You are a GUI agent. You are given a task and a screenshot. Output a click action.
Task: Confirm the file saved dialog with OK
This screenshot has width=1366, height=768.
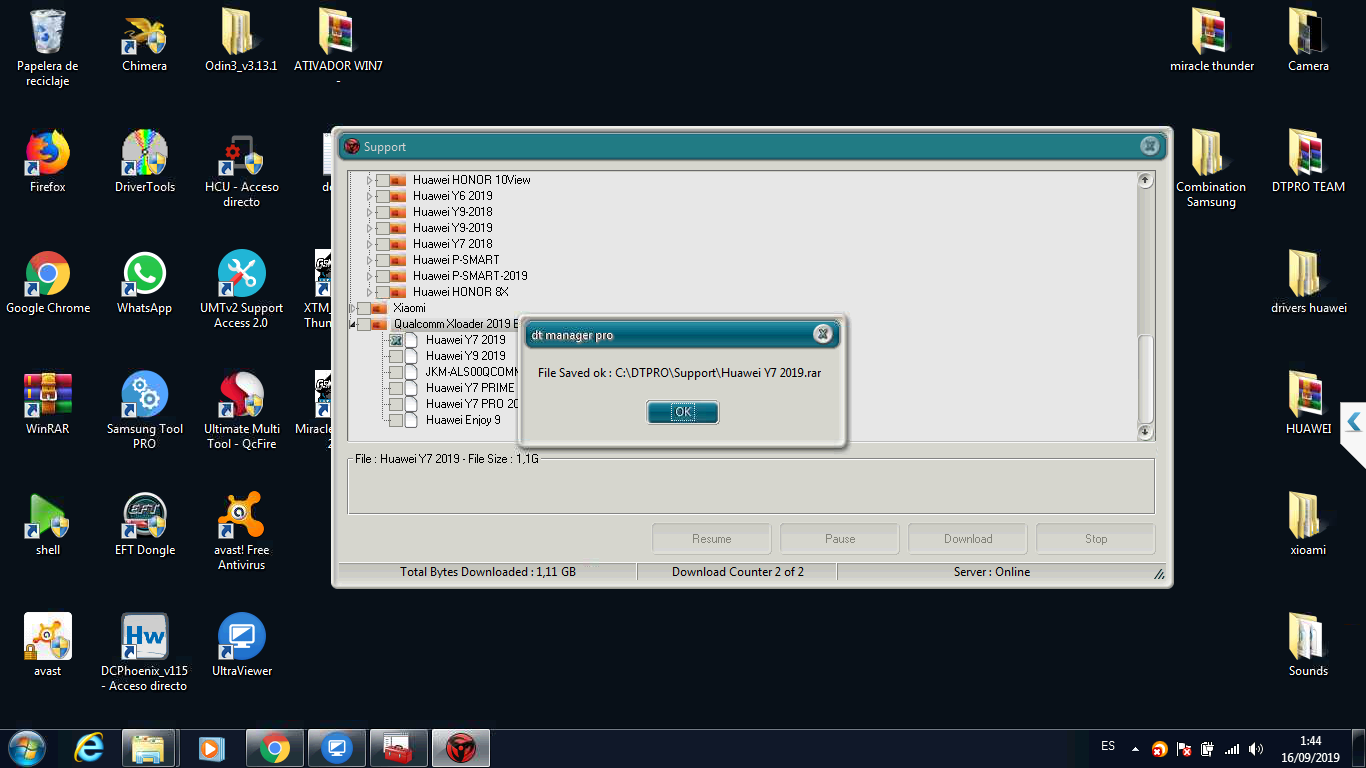click(x=683, y=412)
